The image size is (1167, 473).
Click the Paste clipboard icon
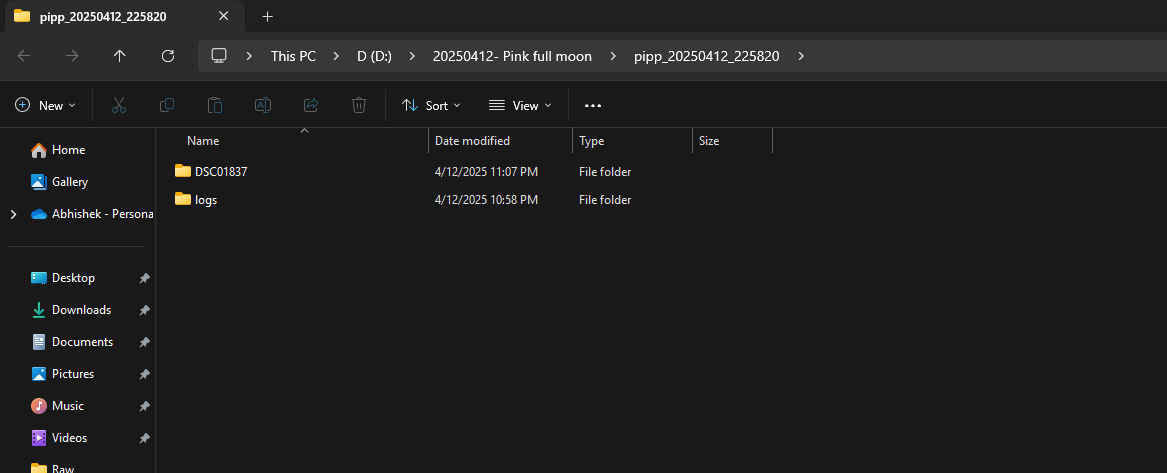[215, 105]
